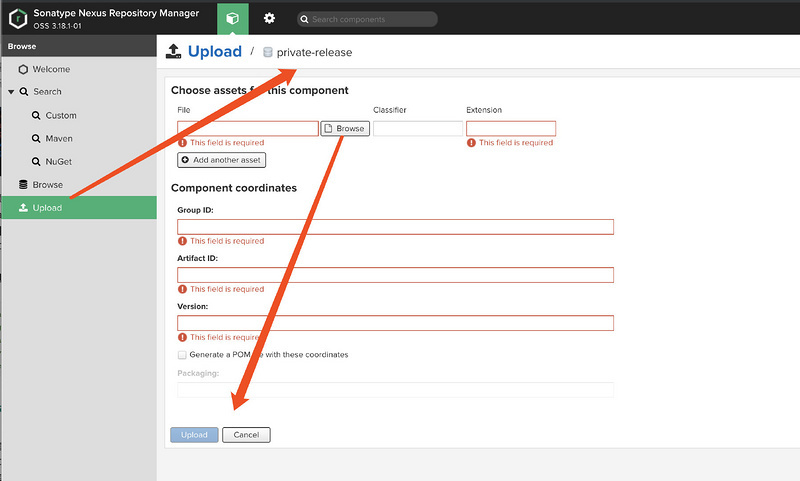Collapse the Search tree node

tap(11, 92)
